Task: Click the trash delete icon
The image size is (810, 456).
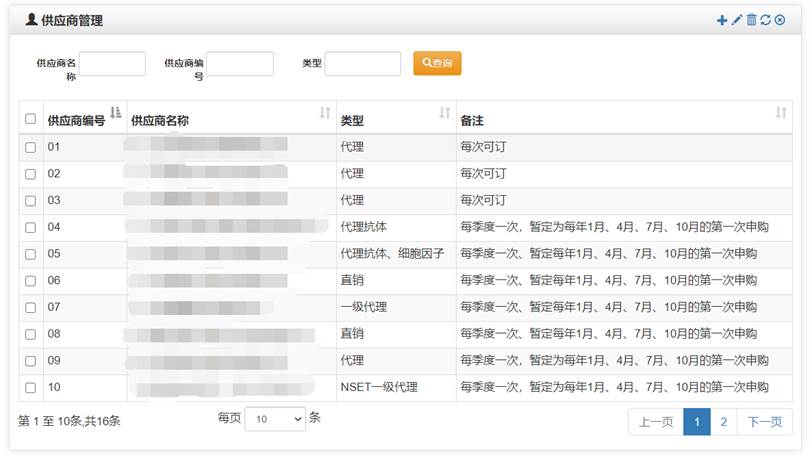Action: [751, 20]
